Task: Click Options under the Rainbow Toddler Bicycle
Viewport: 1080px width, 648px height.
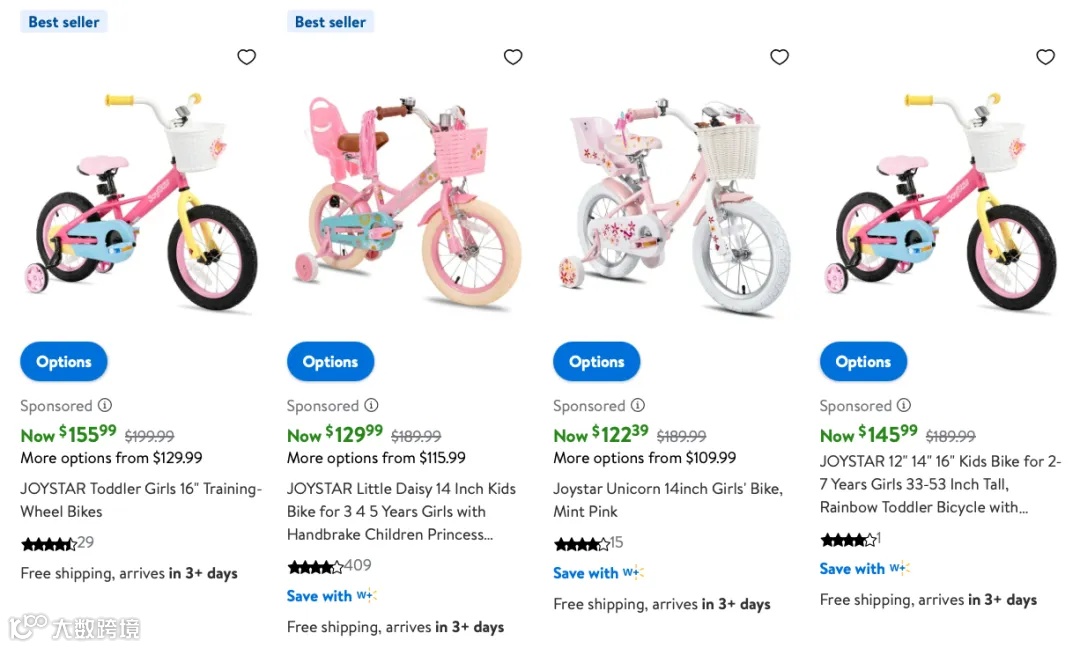Action: (863, 362)
